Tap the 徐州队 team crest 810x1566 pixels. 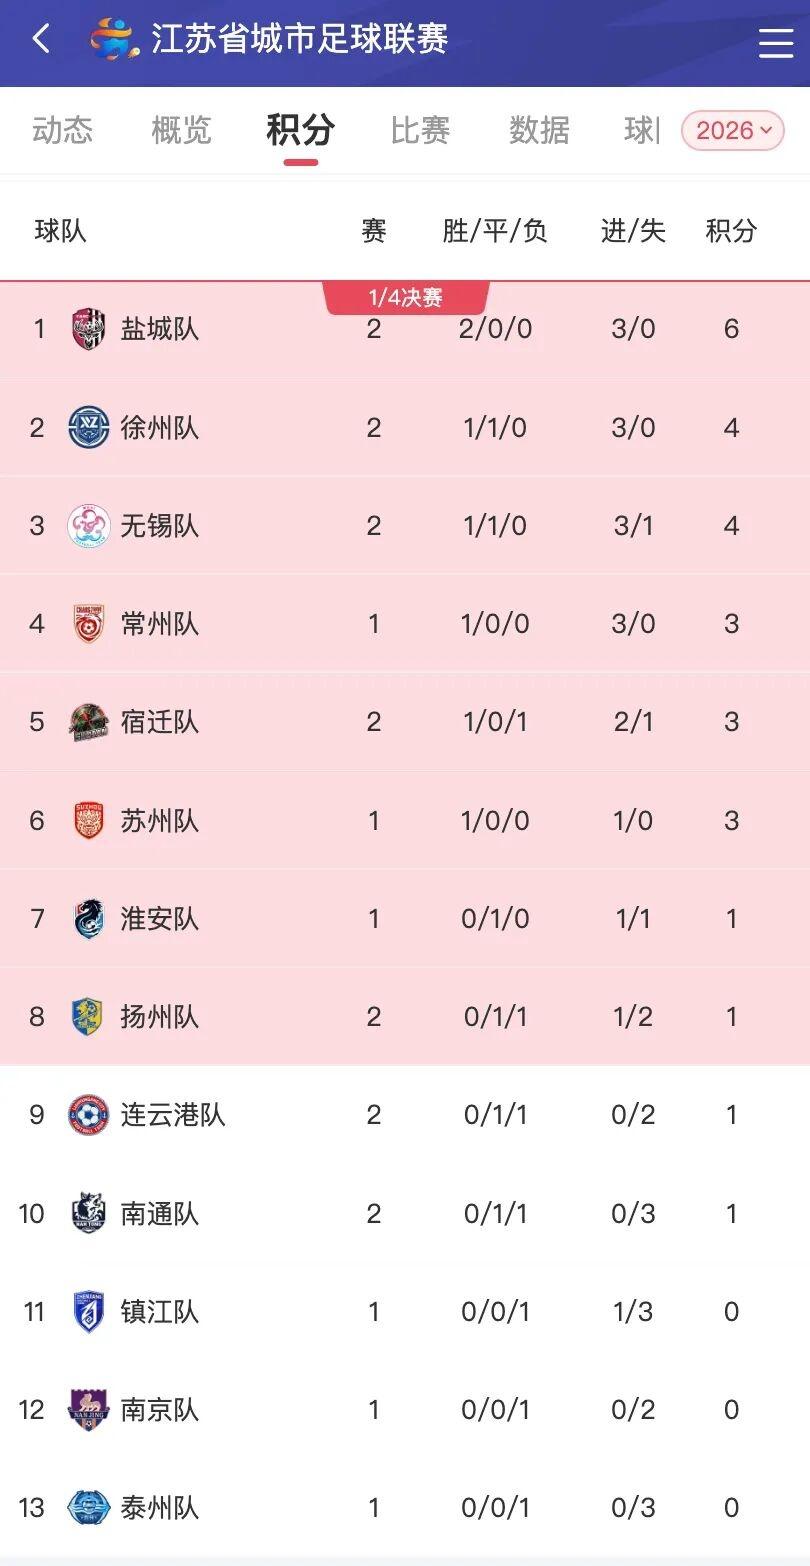click(x=89, y=428)
